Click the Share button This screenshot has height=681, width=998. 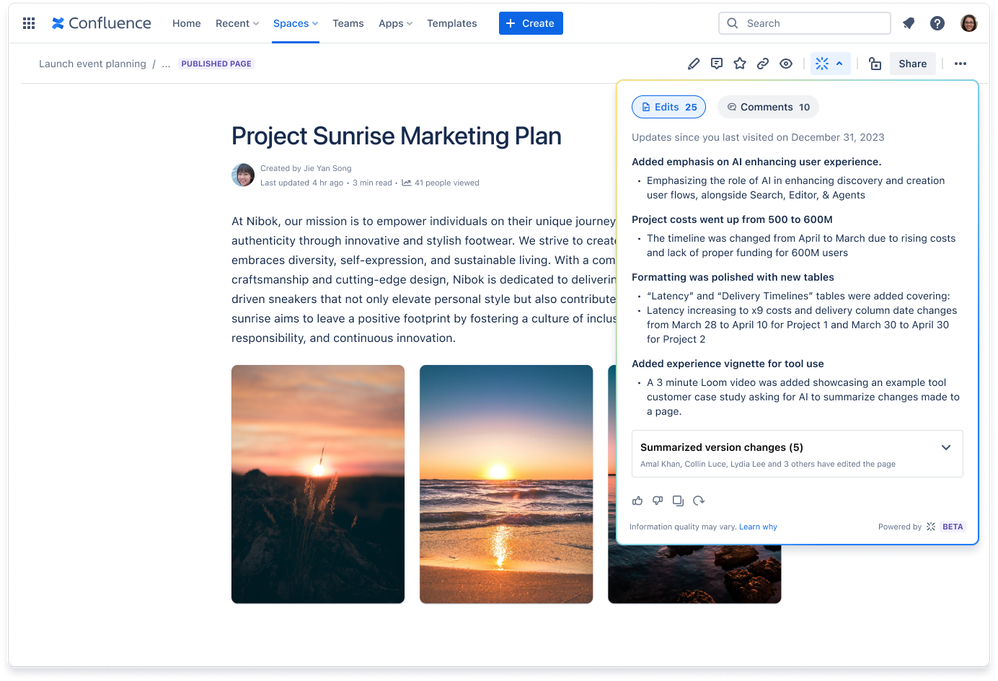pyautogui.click(x=913, y=64)
